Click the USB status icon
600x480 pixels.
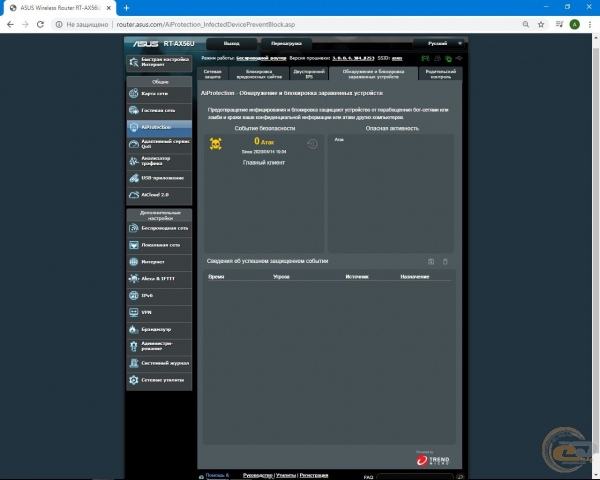click(x=459, y=58)
